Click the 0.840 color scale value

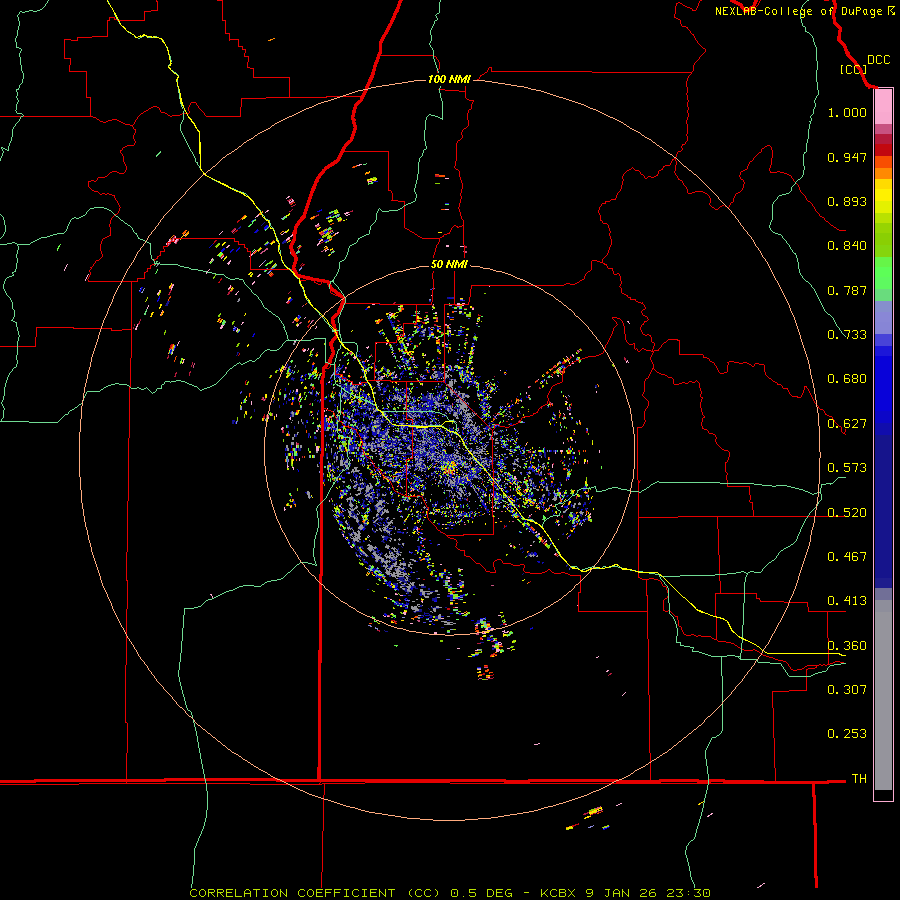tap(847, 246)
